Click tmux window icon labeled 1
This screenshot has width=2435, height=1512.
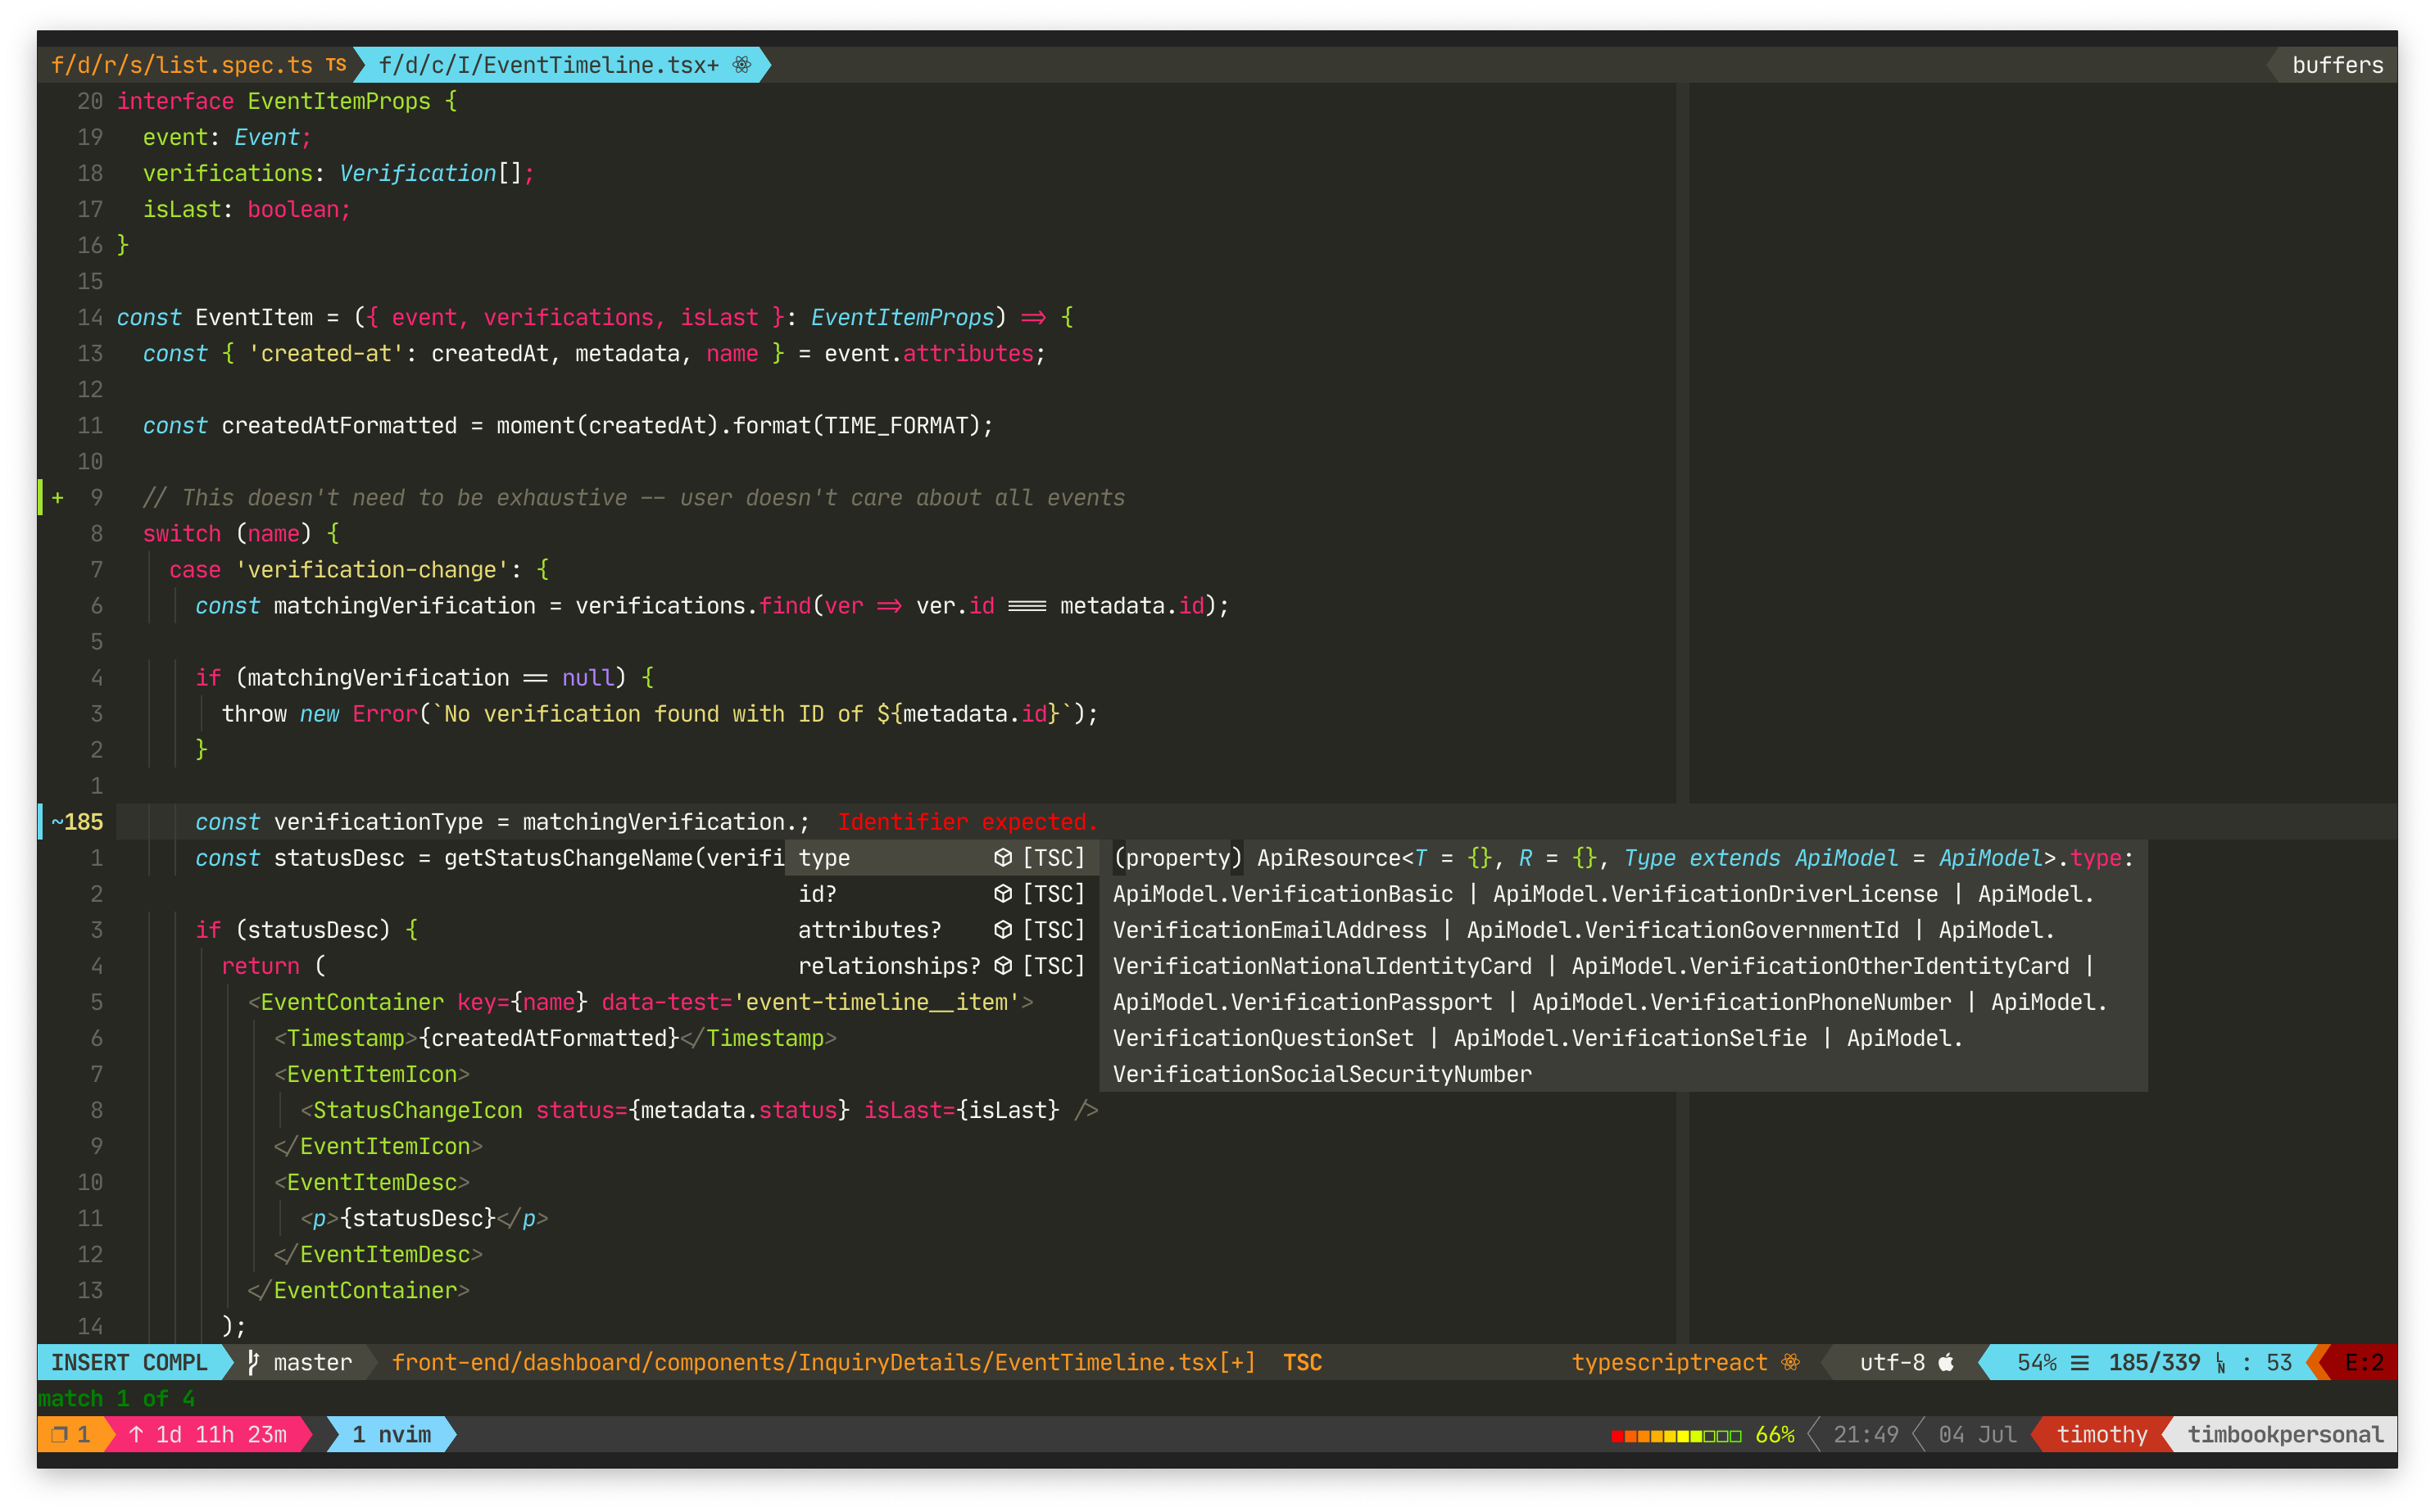click(x=59, y=1435)
